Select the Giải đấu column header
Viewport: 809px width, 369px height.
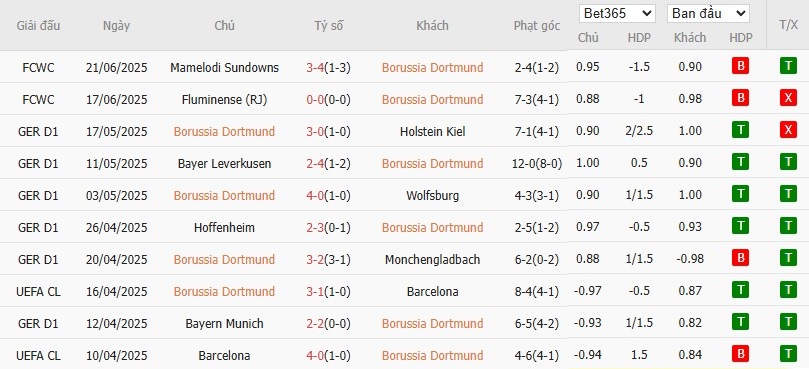[38, 25]
